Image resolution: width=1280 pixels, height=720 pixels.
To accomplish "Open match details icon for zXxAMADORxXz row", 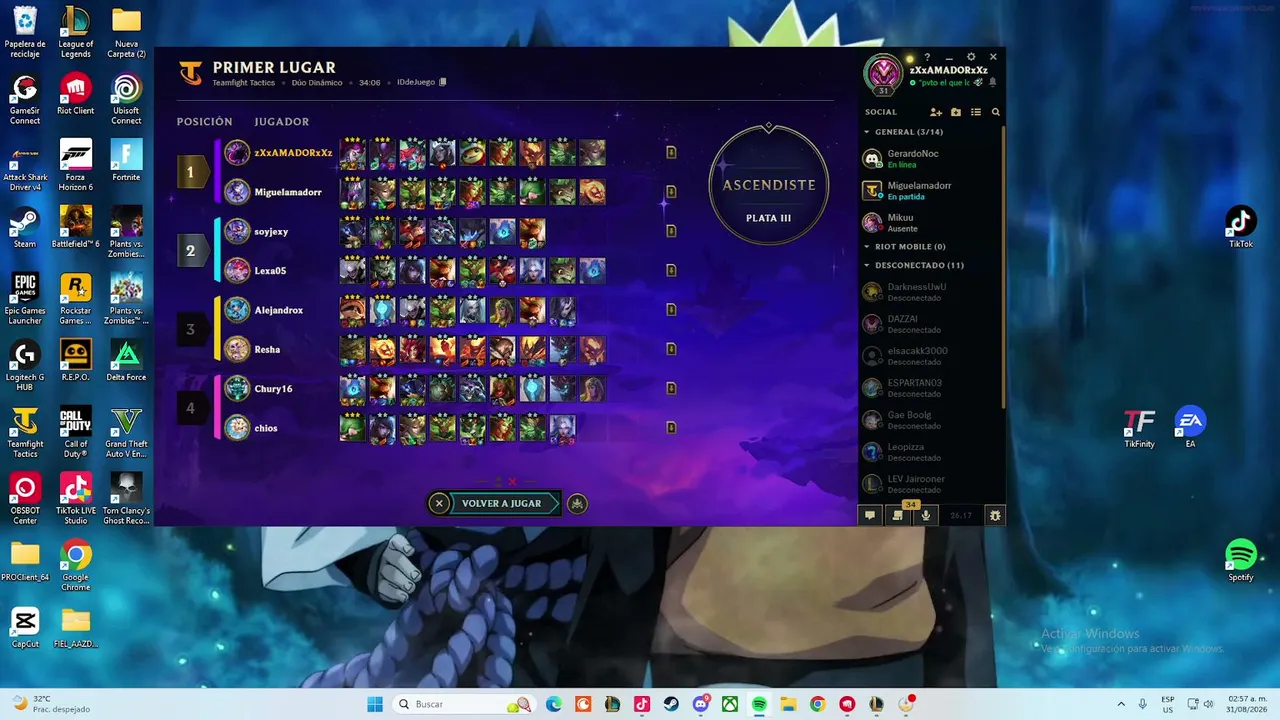I will [x=671, y=152].
